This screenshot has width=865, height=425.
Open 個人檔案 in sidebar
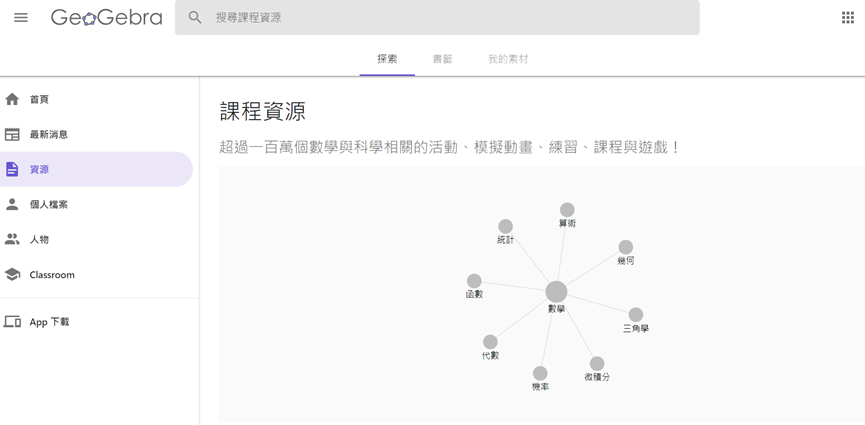(x=97, y=204)
